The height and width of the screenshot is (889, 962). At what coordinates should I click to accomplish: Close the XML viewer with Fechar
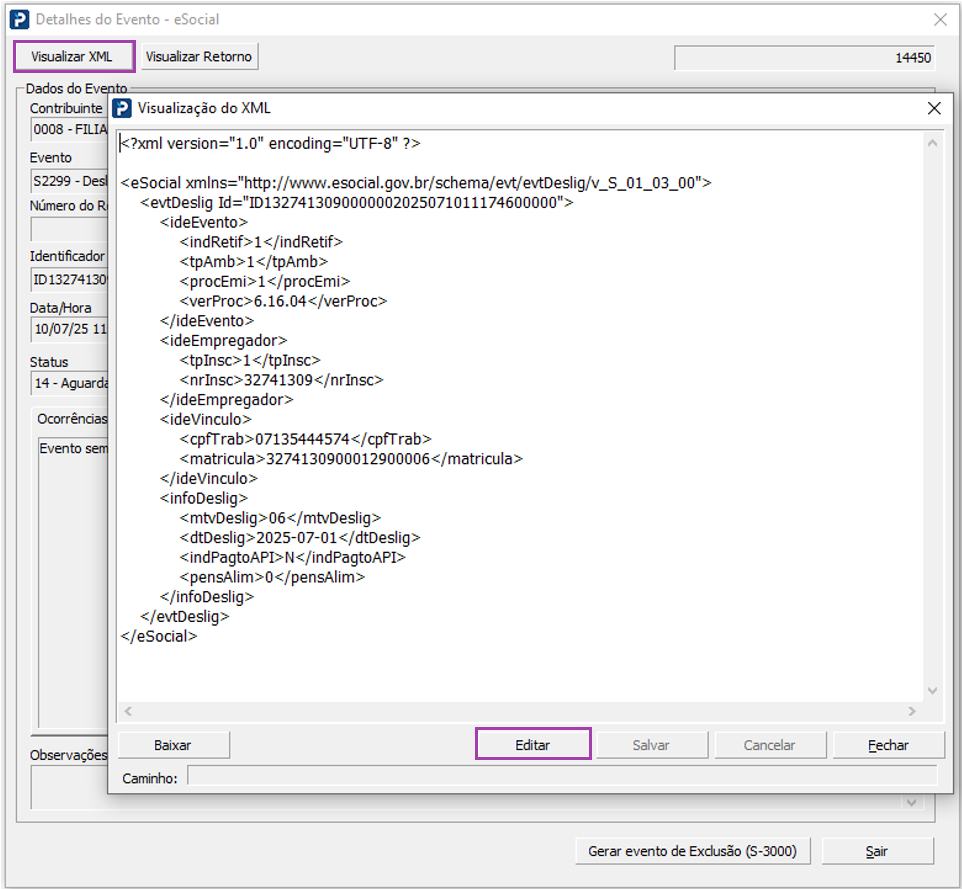[x=888, y=745]
